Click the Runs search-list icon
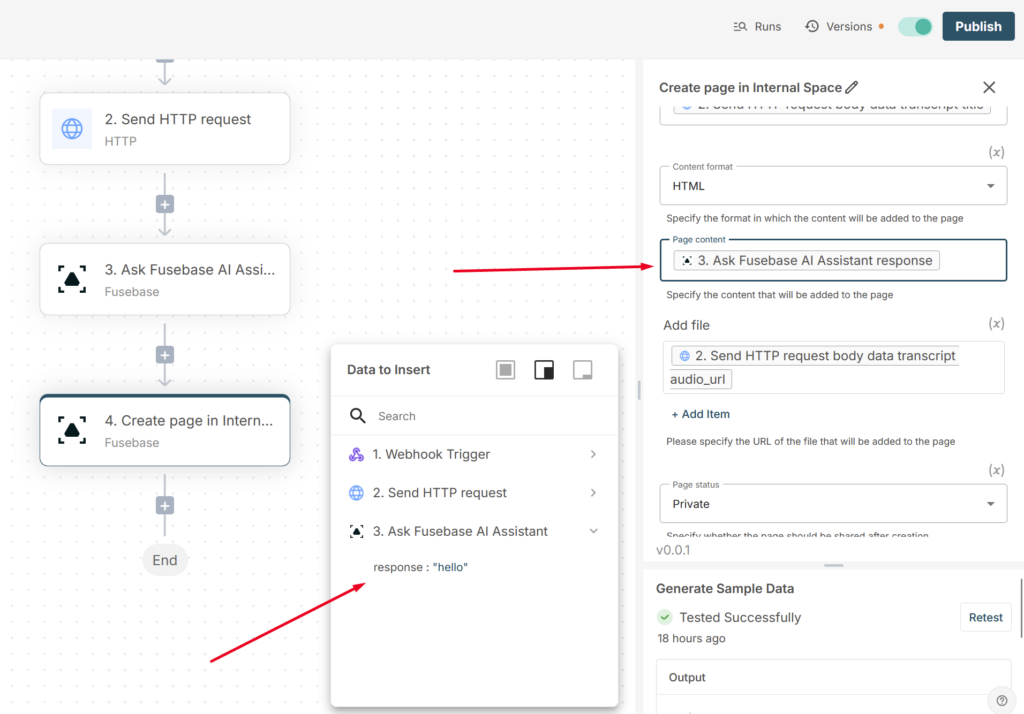The width and height of the screenshot is (1024, 714). (740, 27)
